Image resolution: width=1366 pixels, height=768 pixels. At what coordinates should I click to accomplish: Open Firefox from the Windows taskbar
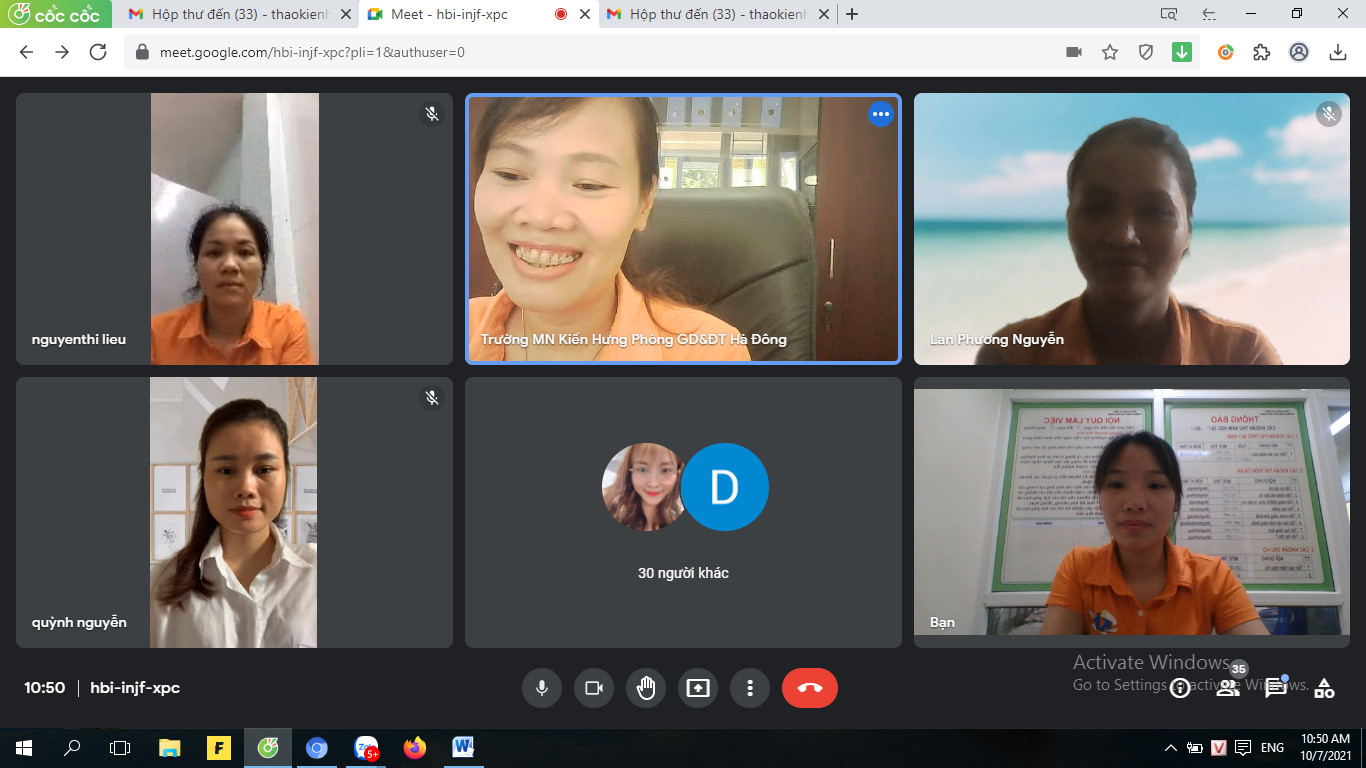[x=414, y=748]
